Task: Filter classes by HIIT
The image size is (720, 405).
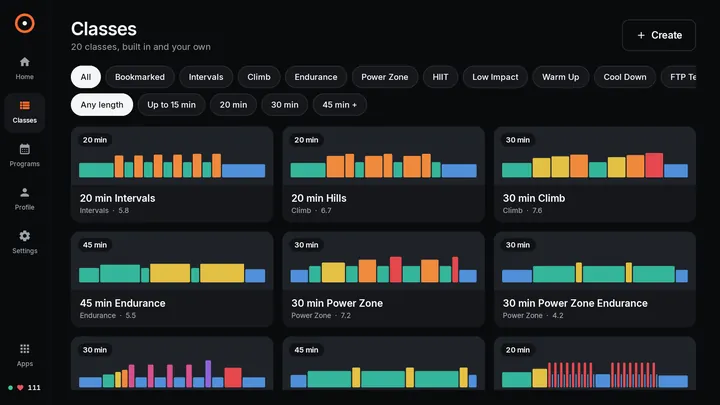Action: click(440, 77)
